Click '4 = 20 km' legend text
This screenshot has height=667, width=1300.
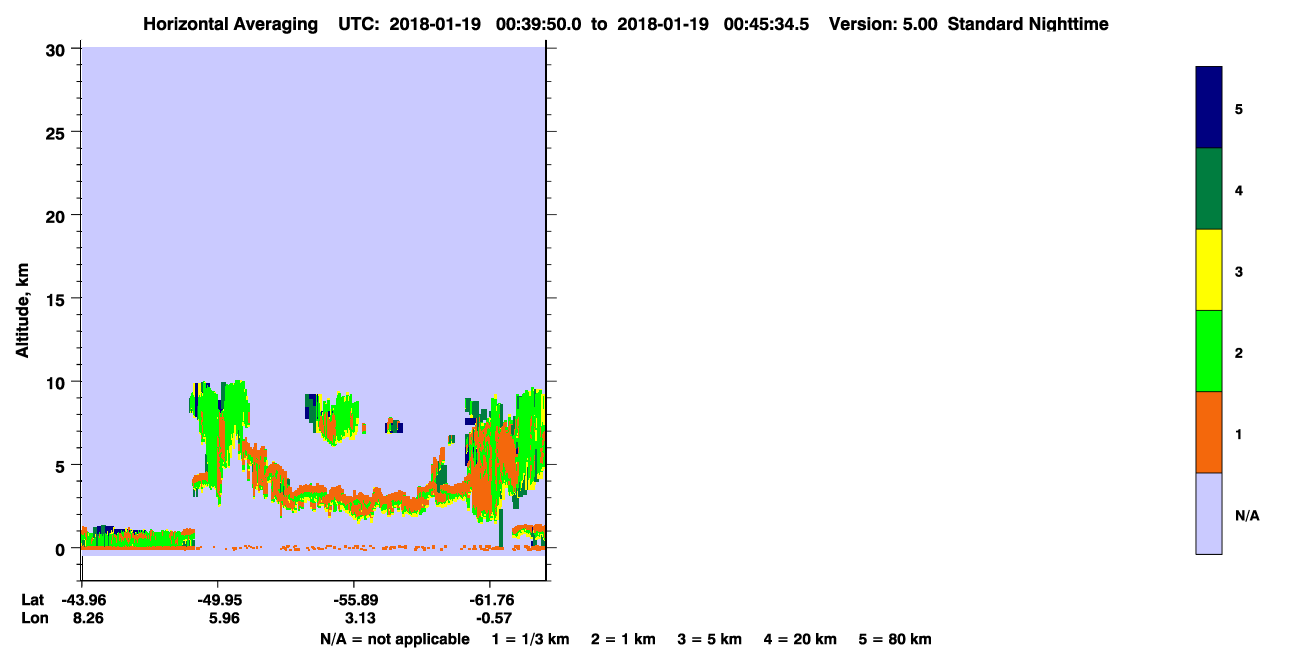click(800, 639)
